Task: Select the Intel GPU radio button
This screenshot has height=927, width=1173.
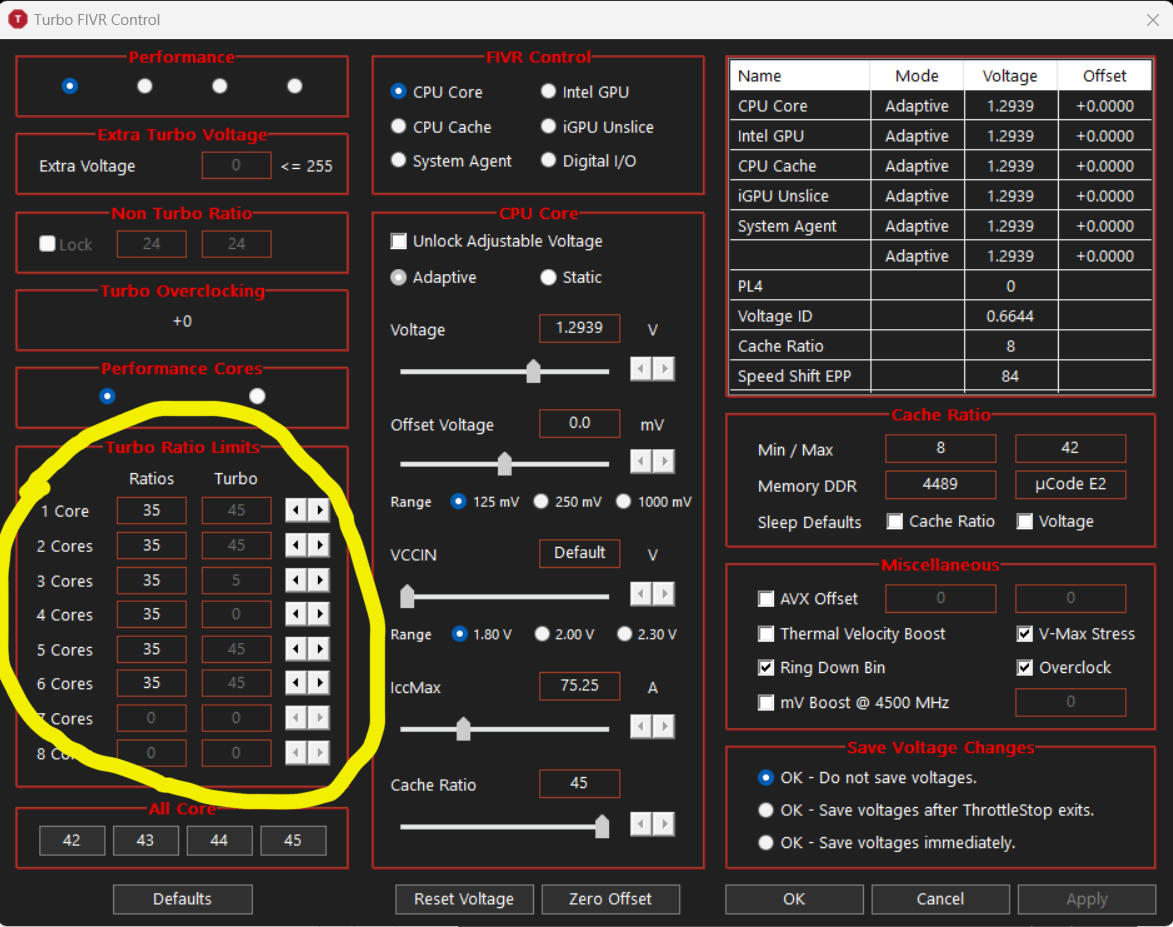Action: coord(548,91)
